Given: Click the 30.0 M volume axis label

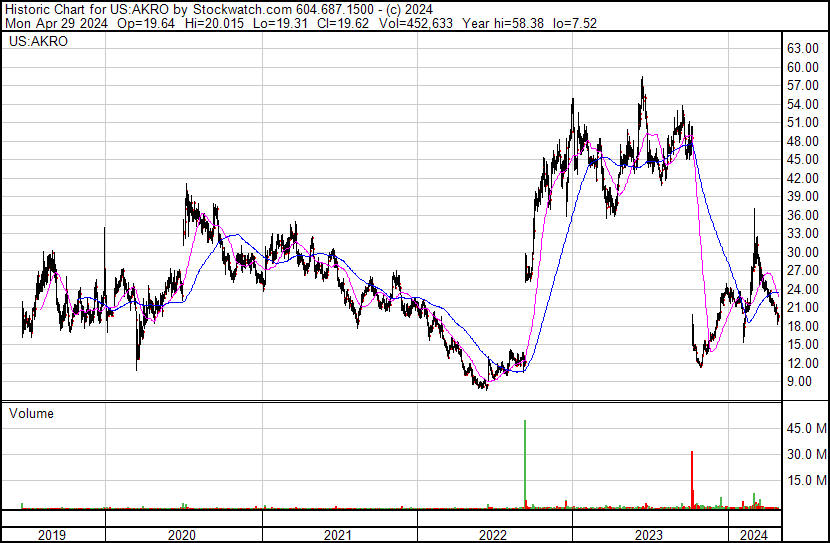Looking at the screenshot, I should point(805,454).
